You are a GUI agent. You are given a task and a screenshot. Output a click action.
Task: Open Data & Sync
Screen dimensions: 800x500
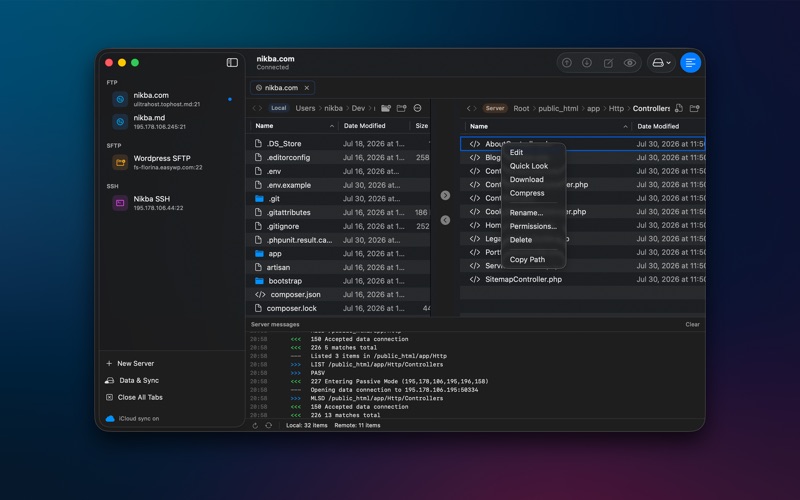(132, 380)
